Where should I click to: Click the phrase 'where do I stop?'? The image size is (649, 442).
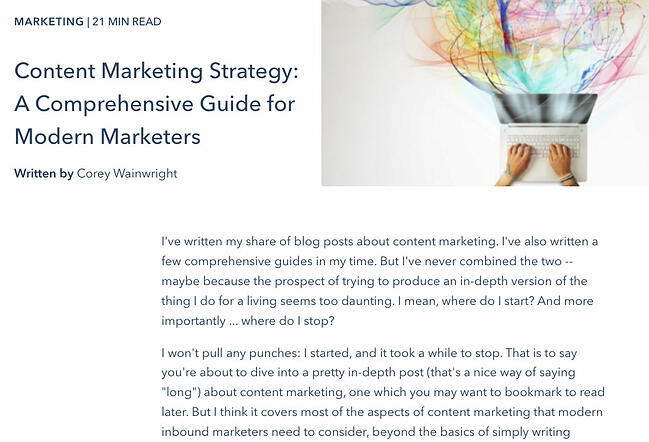(x=288, y=321)
